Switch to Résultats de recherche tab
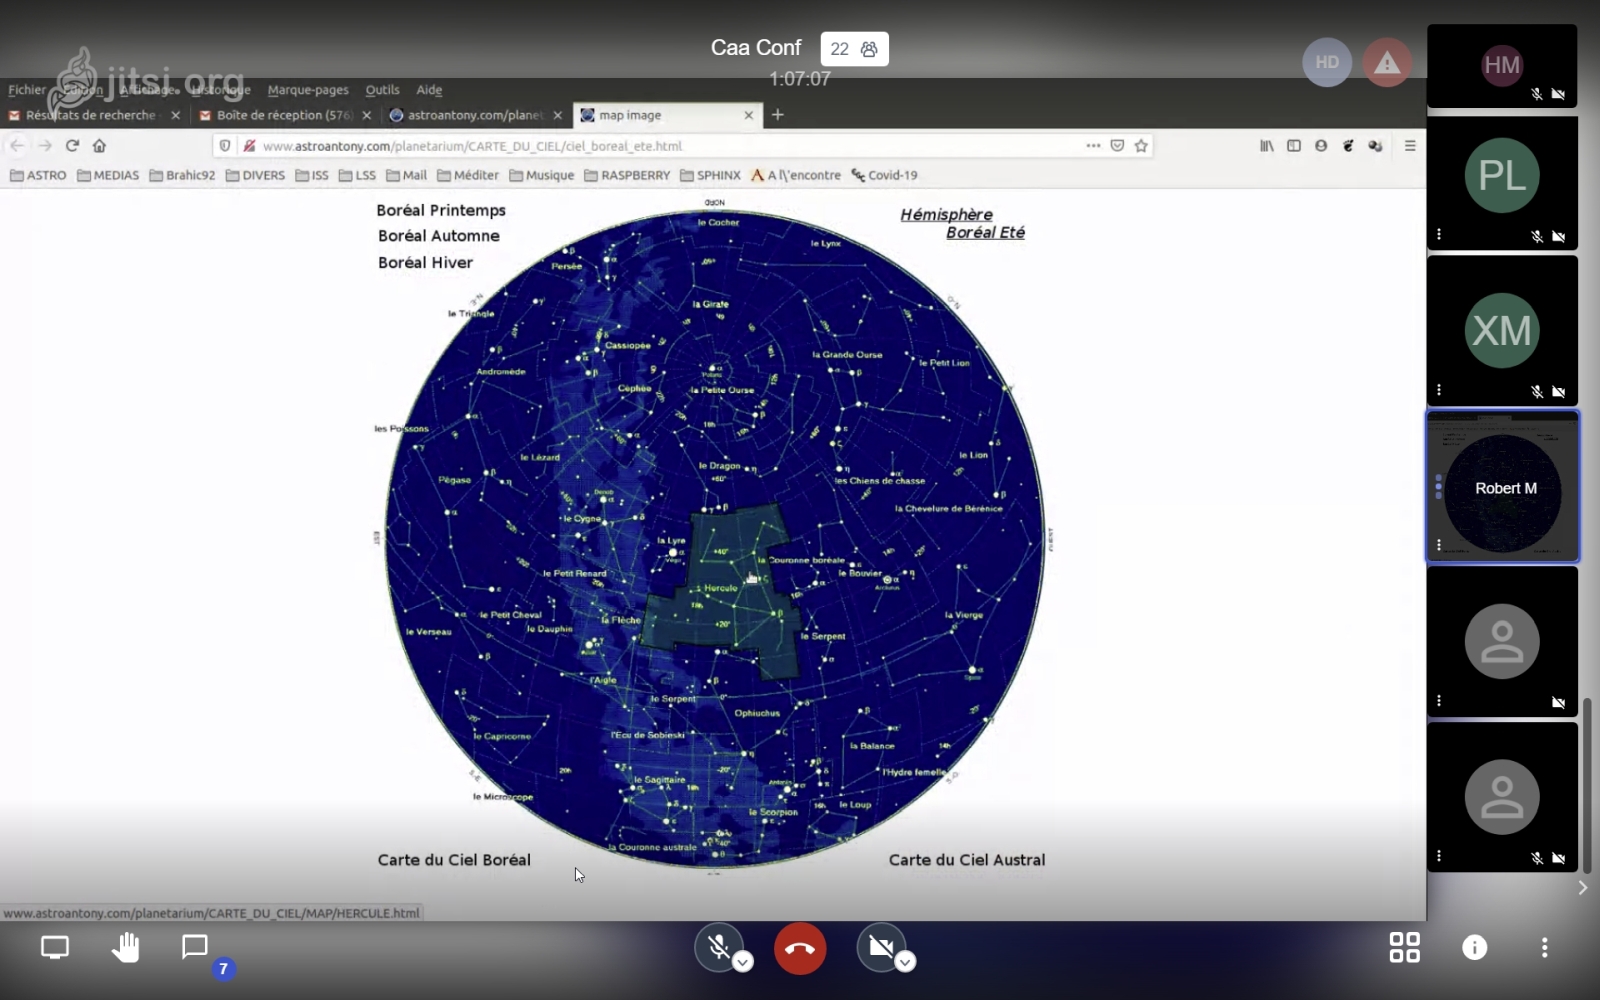Image resolution: width=1600 pixels, height=1000 pixels. (92, 115)
